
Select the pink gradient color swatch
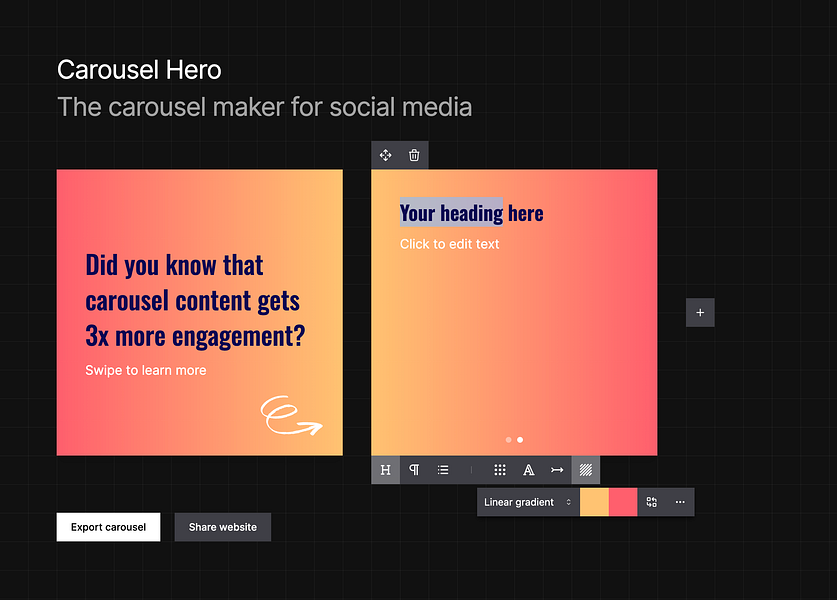click(x=622, y=502)
